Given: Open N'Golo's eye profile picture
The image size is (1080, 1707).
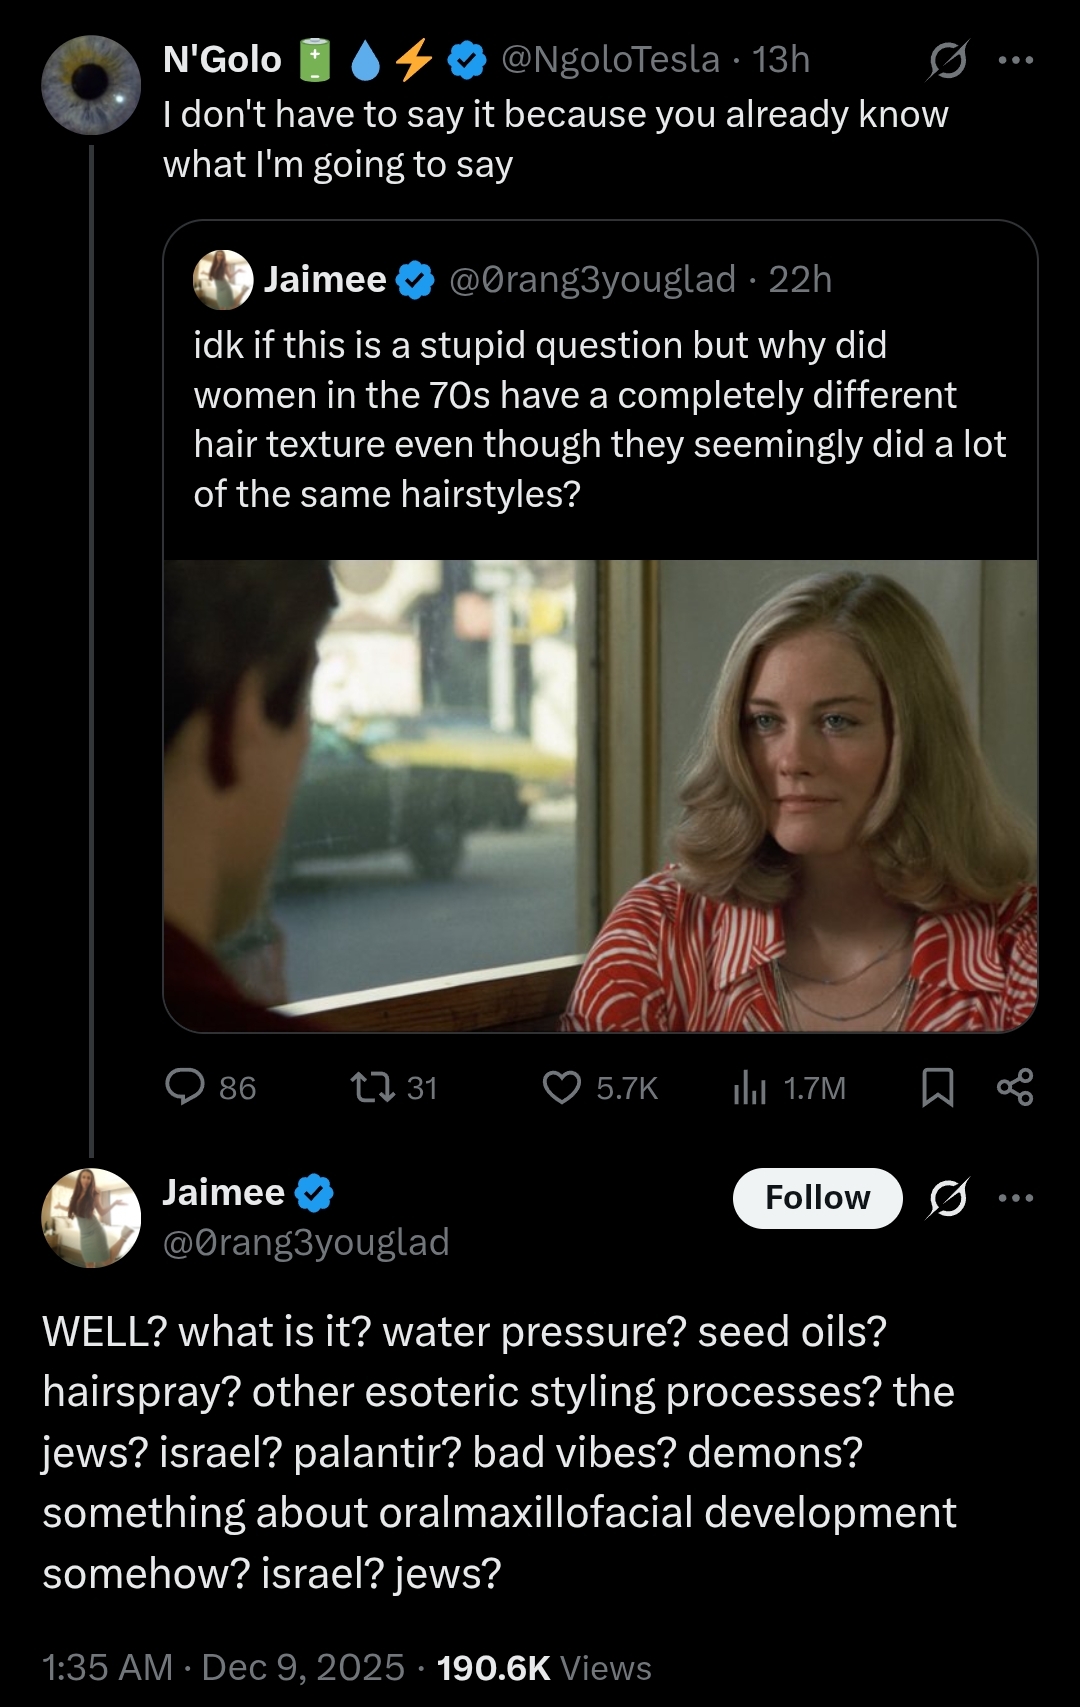Looking at the screenshot, I should point(91,85).
